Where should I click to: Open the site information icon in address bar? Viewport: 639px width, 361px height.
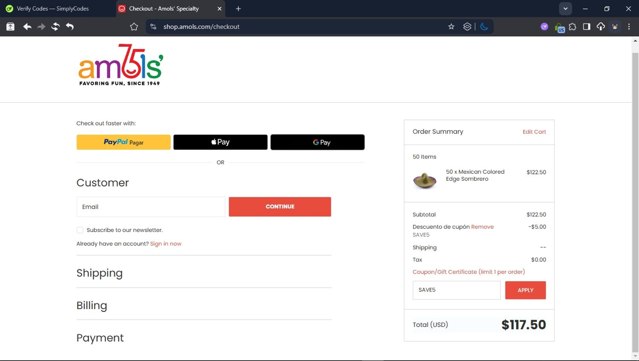pyautogui.click(x=153, y=26)
